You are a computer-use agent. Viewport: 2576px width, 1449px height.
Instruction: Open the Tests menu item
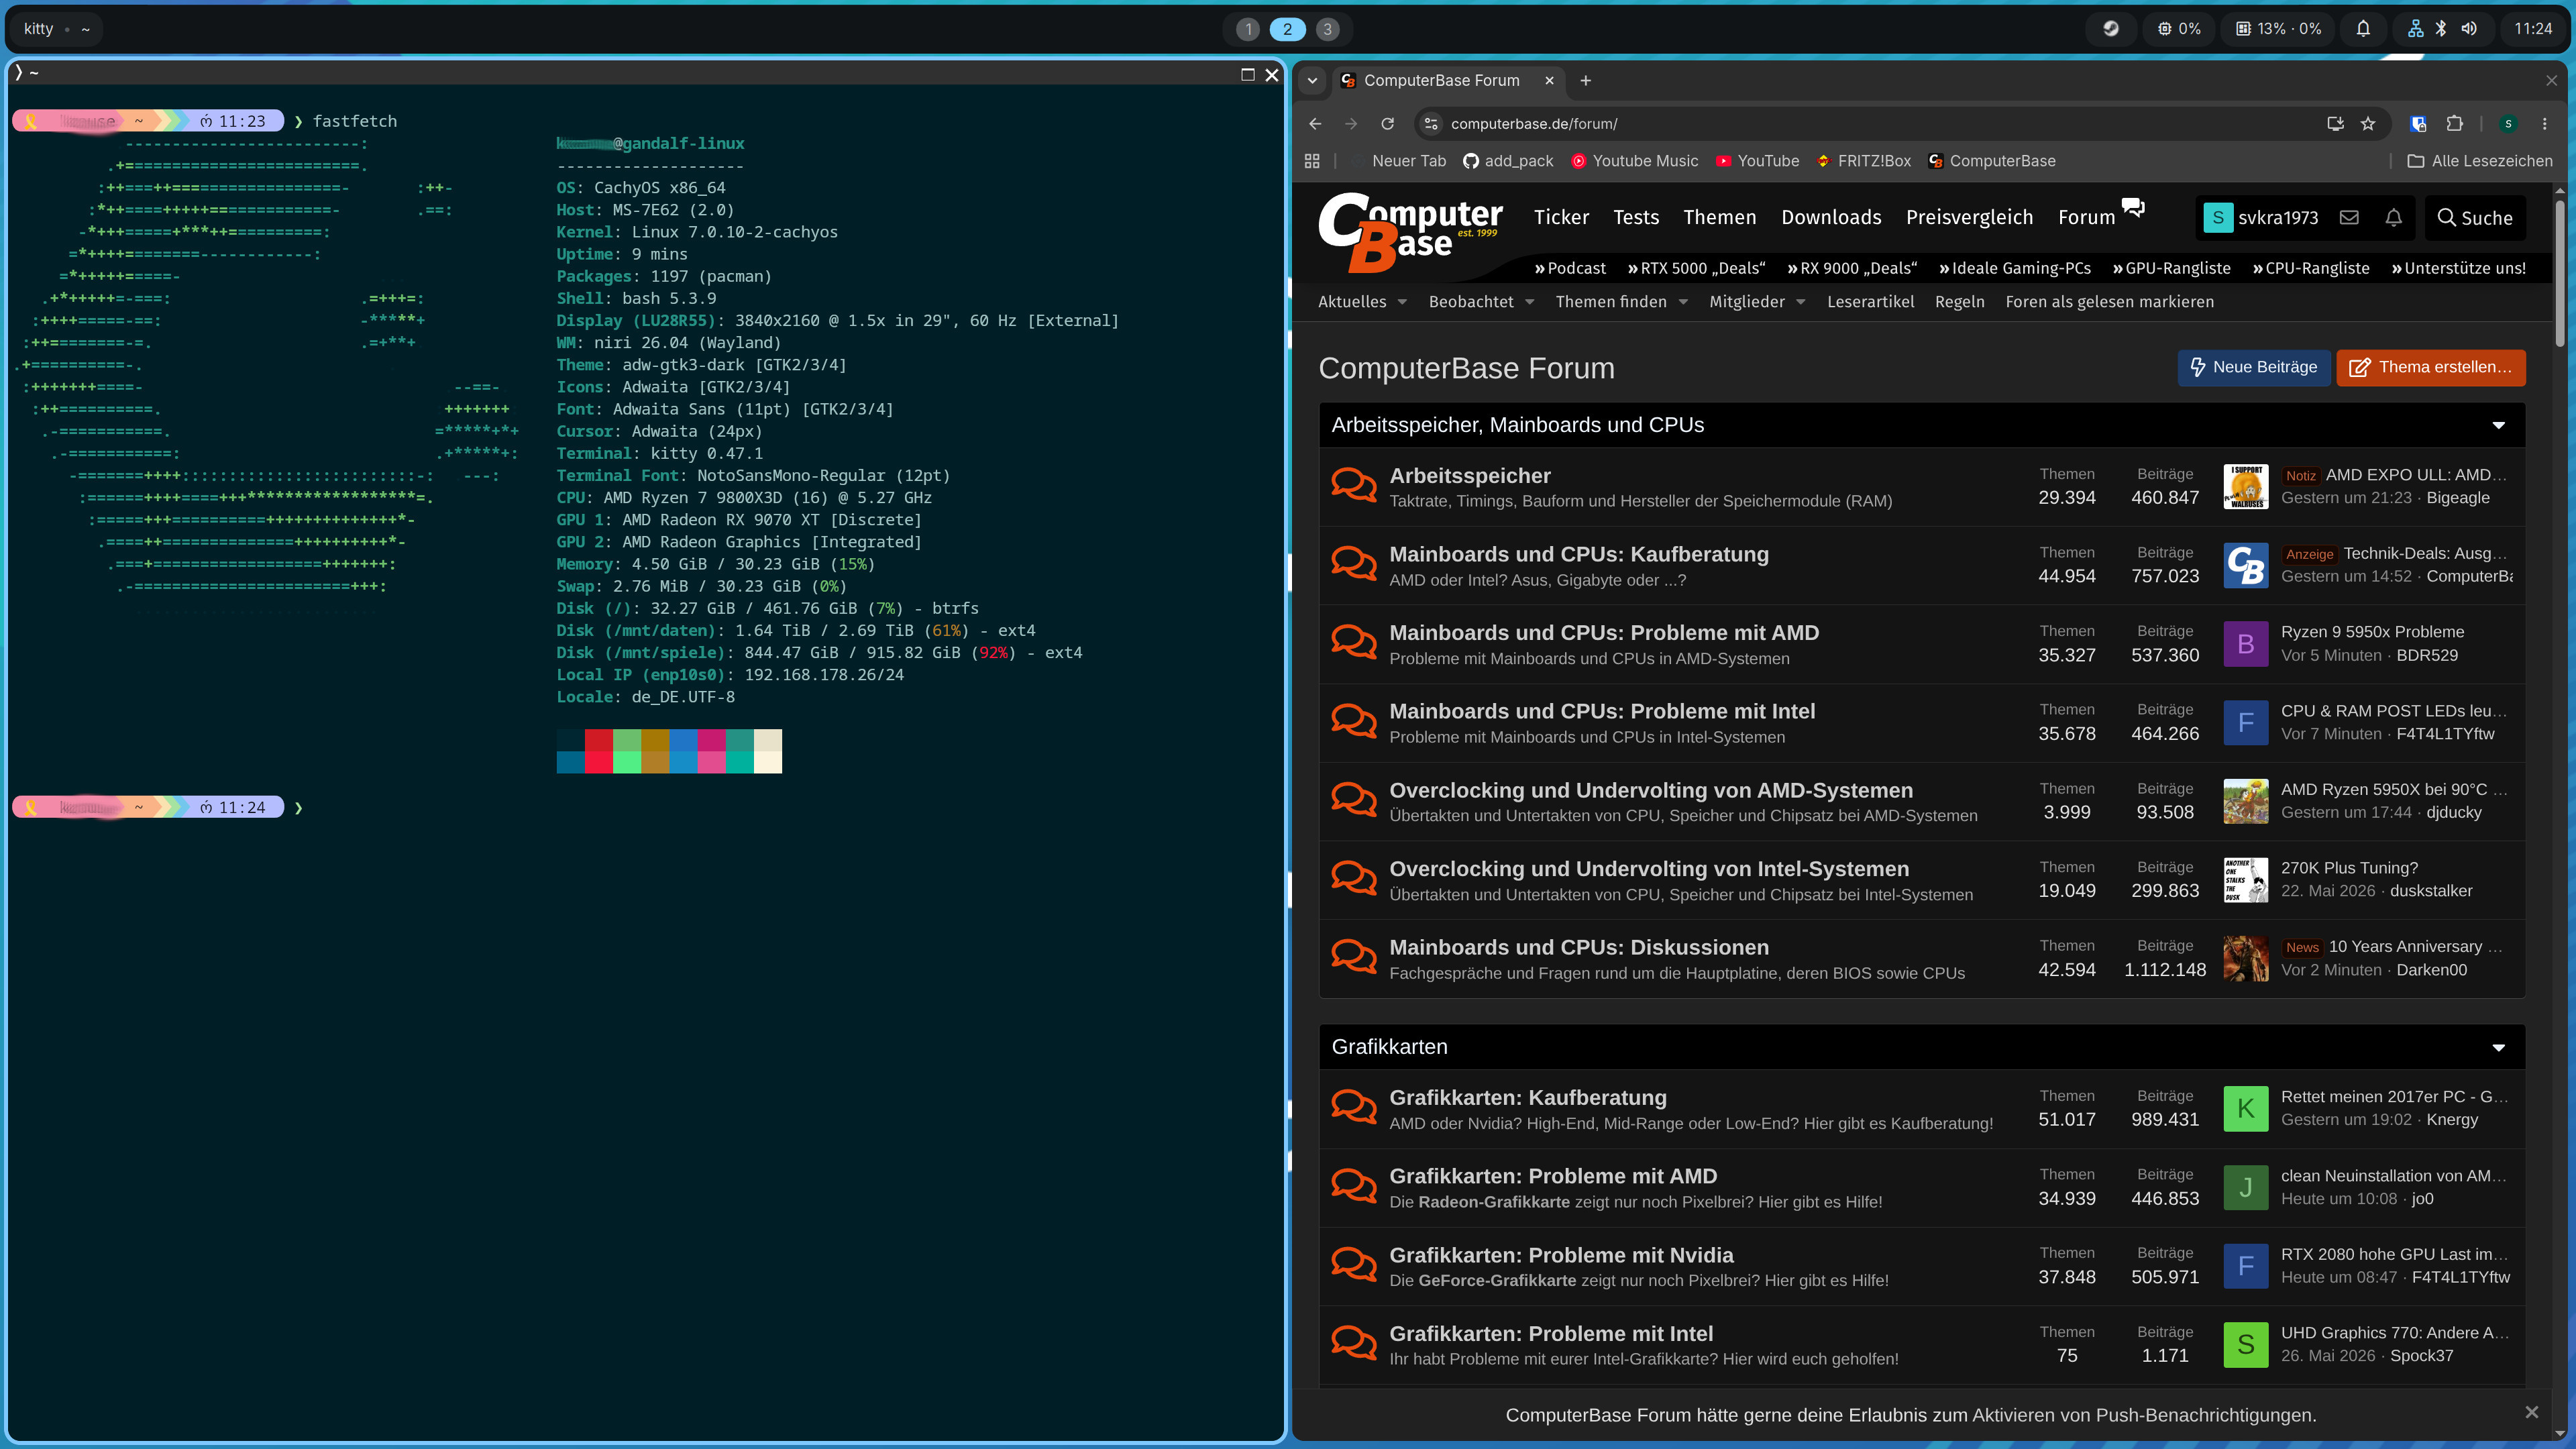(x=1636, y=218)
